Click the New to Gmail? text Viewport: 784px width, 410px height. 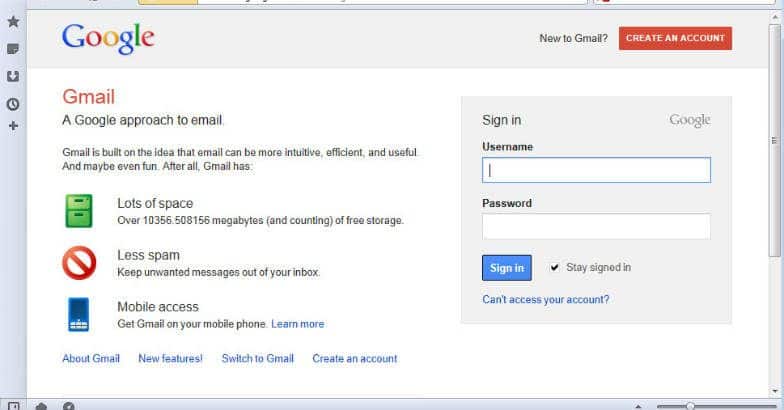[574, 38]
